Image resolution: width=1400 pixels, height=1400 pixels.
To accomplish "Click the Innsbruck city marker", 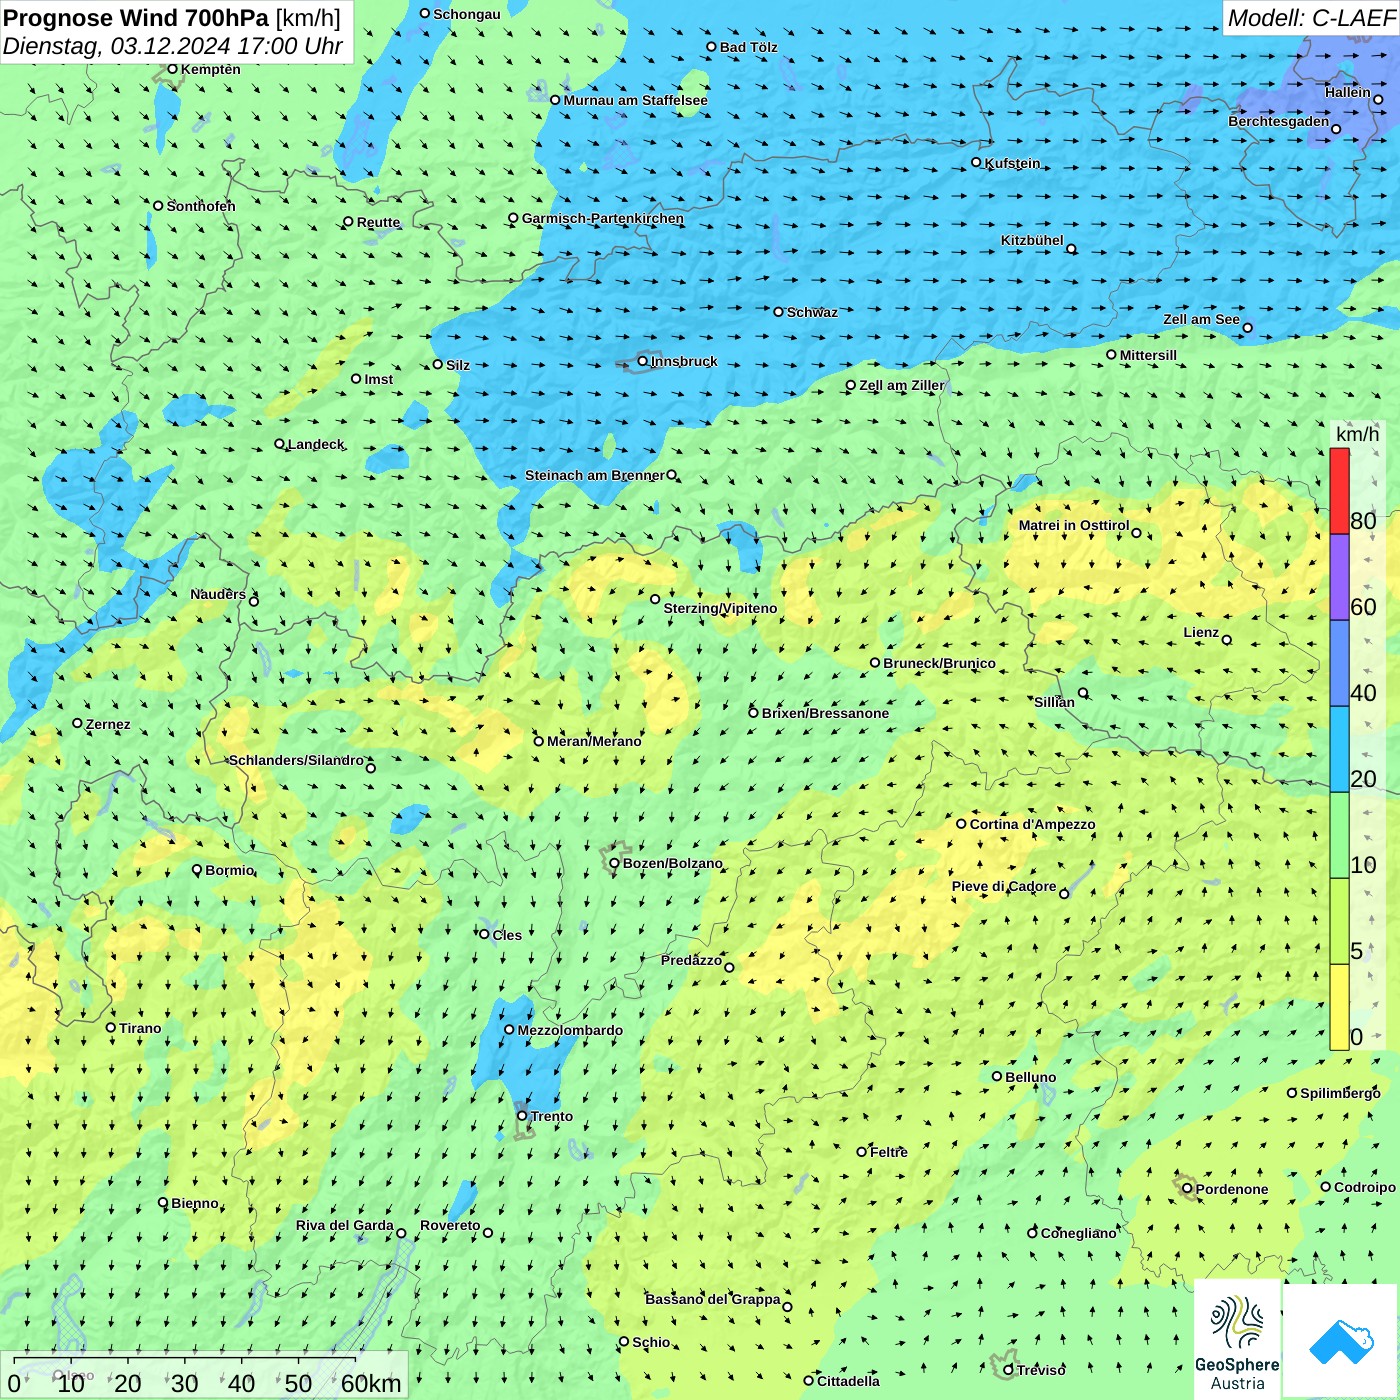I will 643,361.
